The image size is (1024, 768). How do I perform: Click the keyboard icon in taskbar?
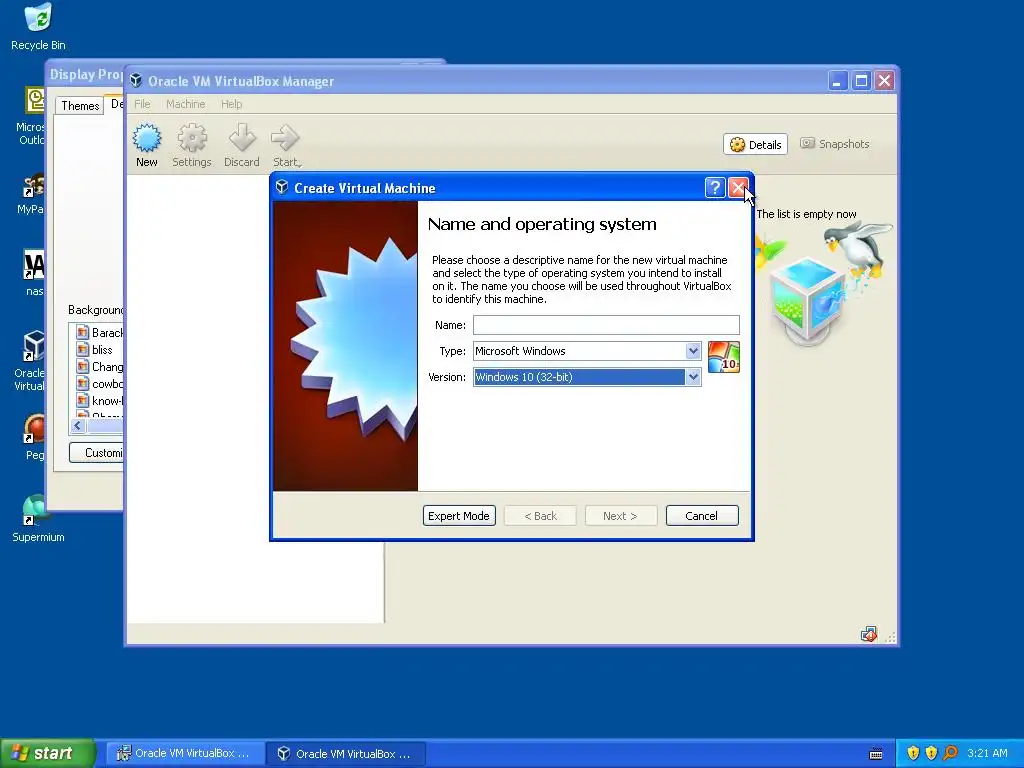[x=876, y=754]
